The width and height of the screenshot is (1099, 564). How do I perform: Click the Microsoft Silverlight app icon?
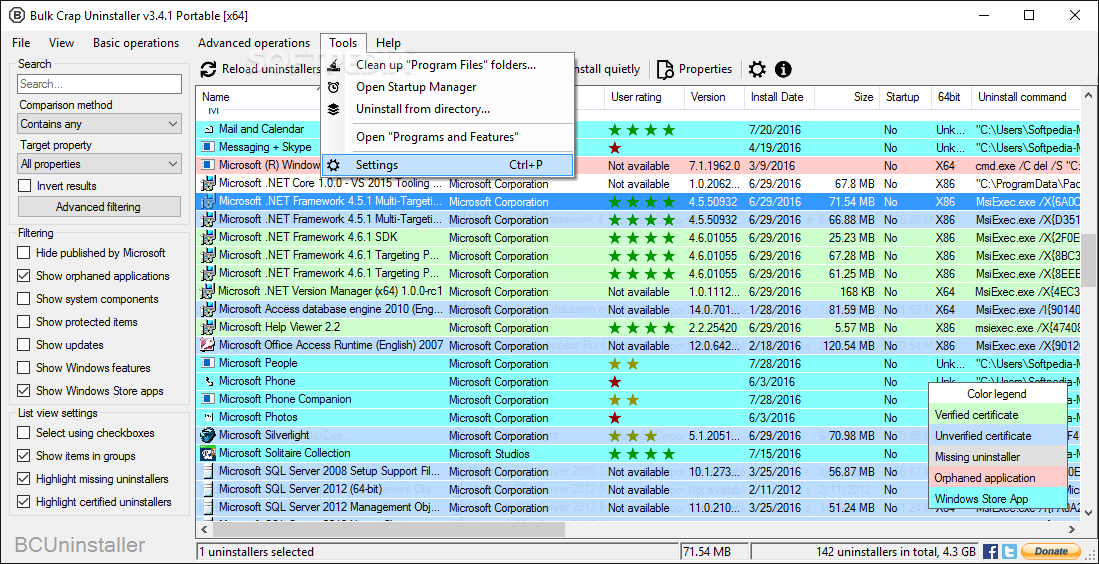click(x=207, y=435)
